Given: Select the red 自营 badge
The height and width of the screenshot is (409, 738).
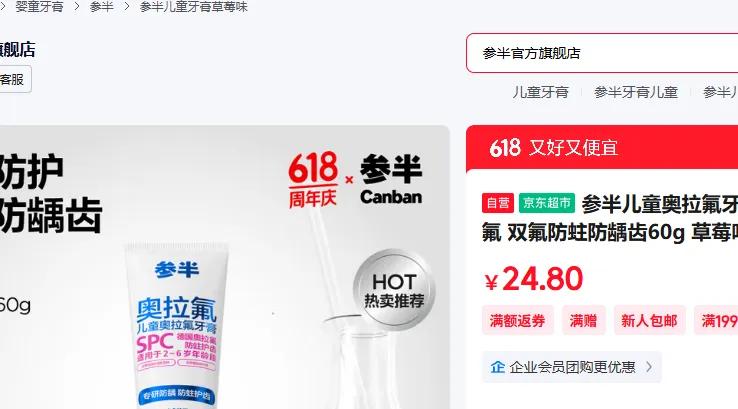Looking at the screenshot, I should coord(497,203).
